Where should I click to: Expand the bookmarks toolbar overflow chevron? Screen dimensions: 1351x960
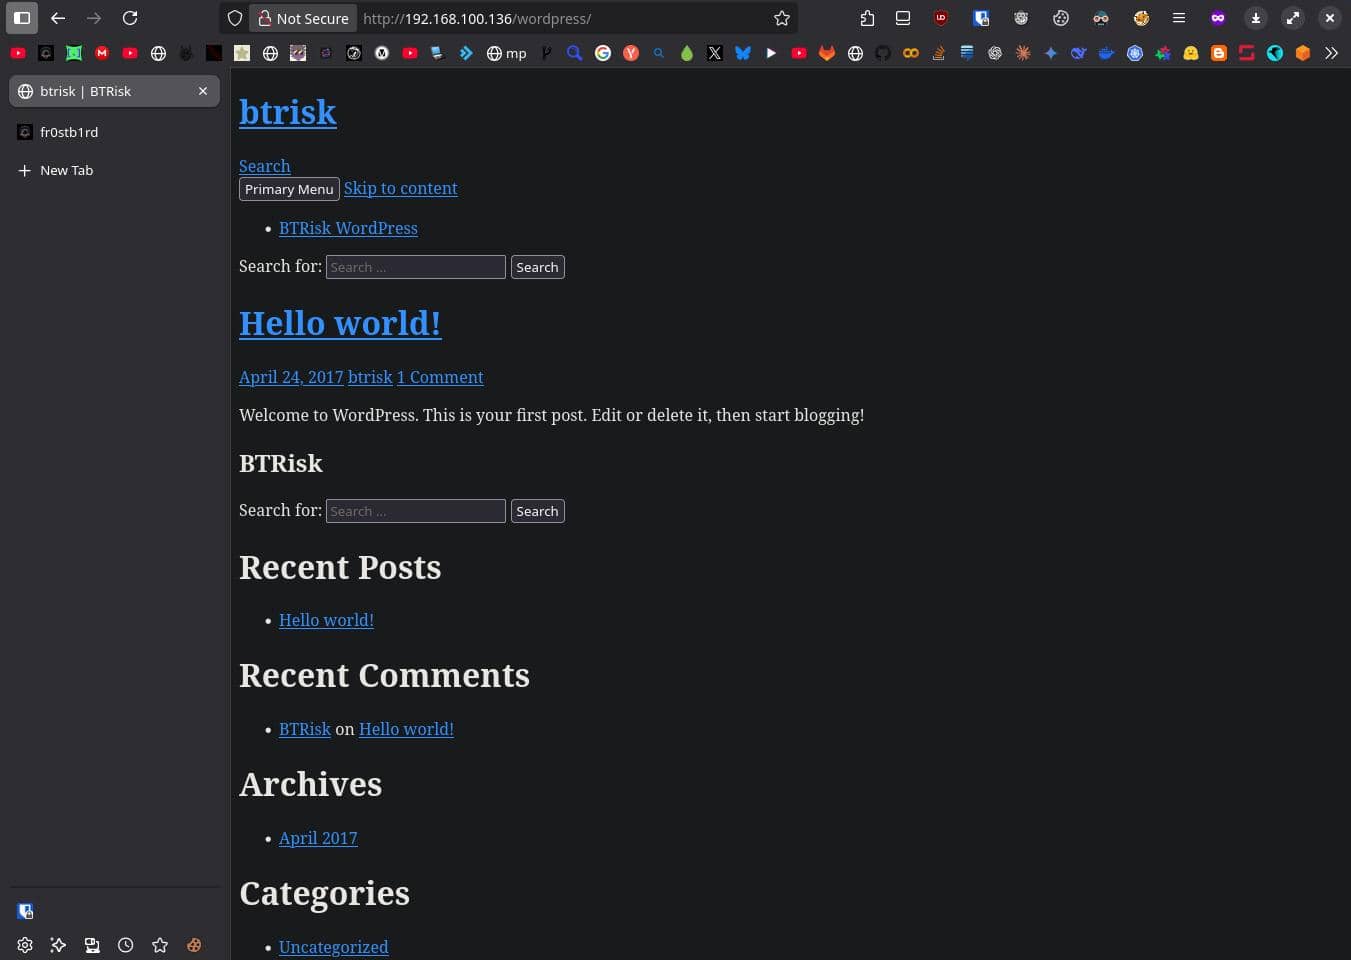1331,53
